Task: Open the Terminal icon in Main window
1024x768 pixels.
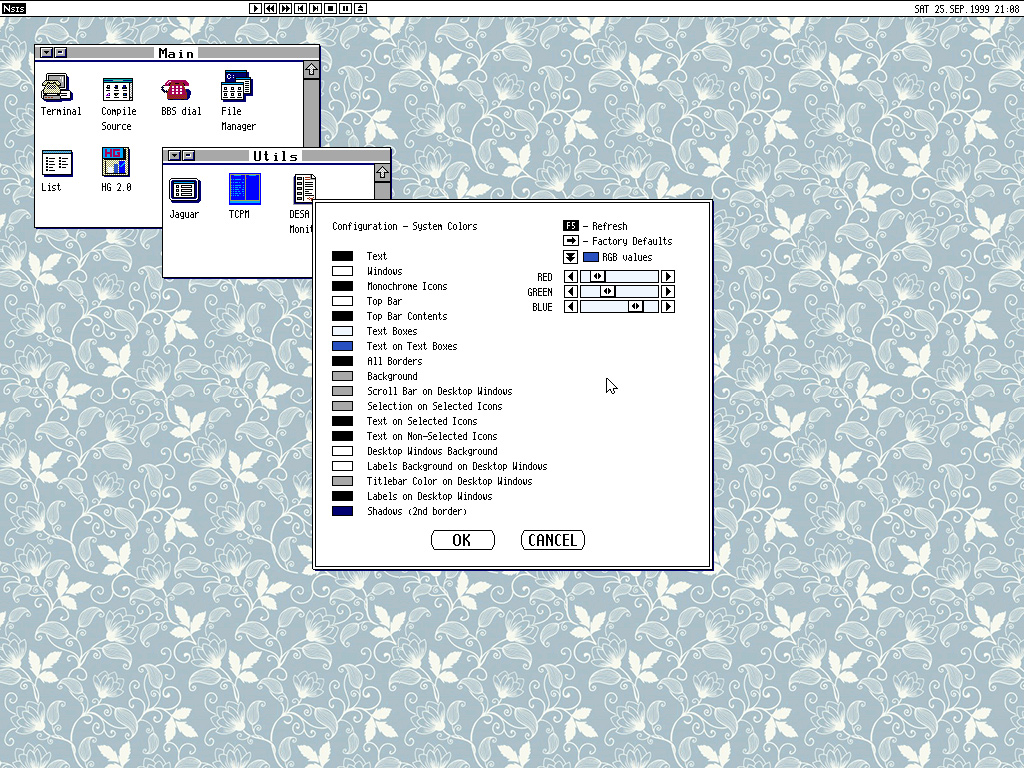Action: pyautogui.click(x=57, y=88)
